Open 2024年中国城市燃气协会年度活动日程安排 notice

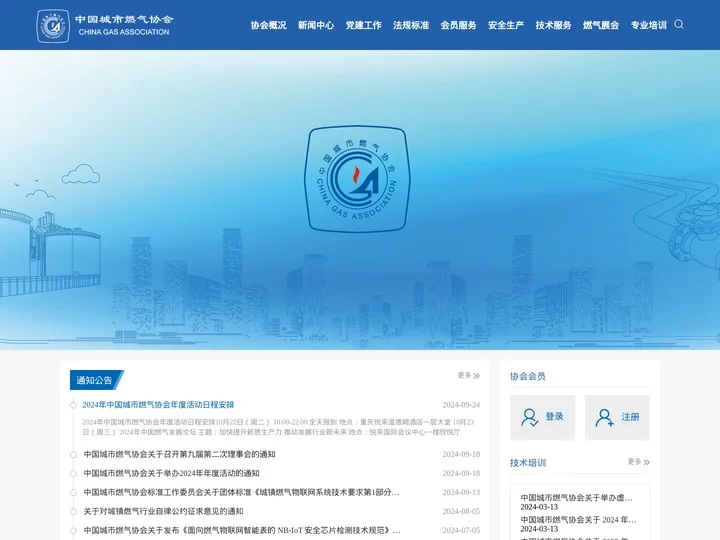(158, 405)
